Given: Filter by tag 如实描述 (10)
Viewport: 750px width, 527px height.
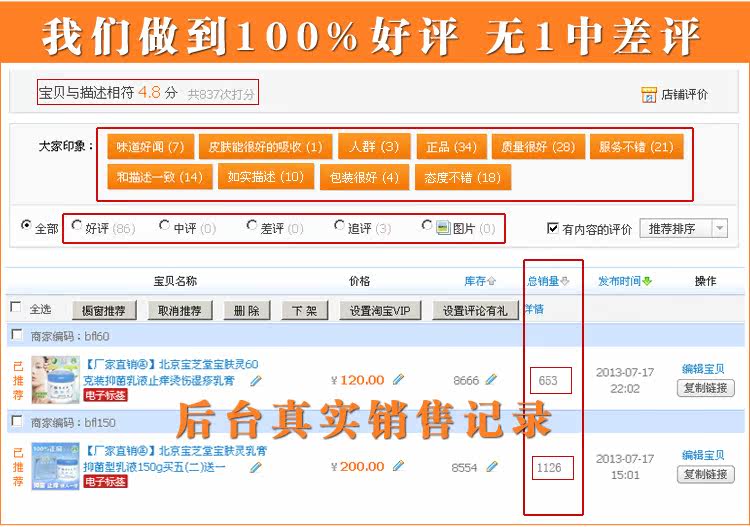Looking at the screenshot, I should click(266, 176).
